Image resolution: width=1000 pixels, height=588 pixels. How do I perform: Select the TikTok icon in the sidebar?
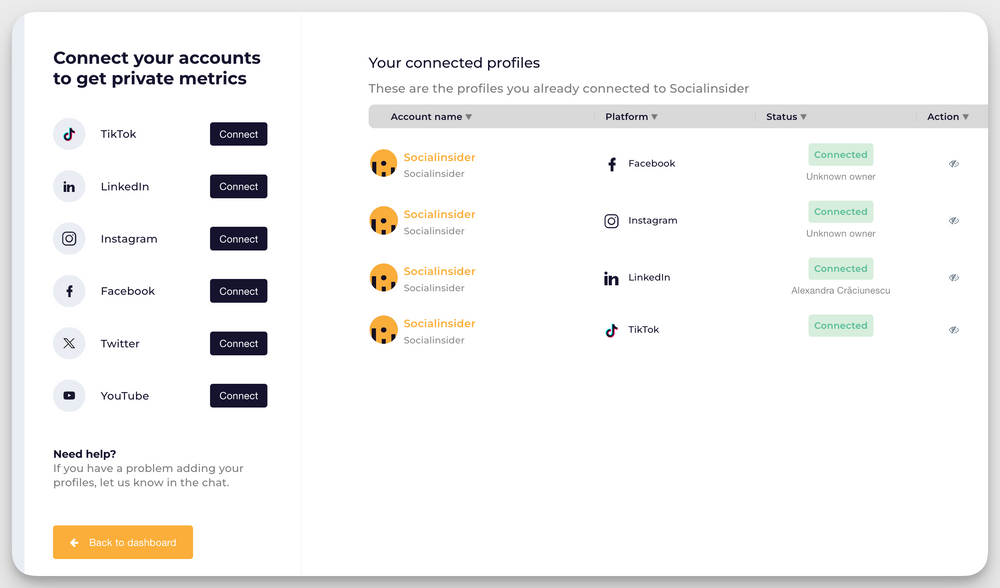68,133
